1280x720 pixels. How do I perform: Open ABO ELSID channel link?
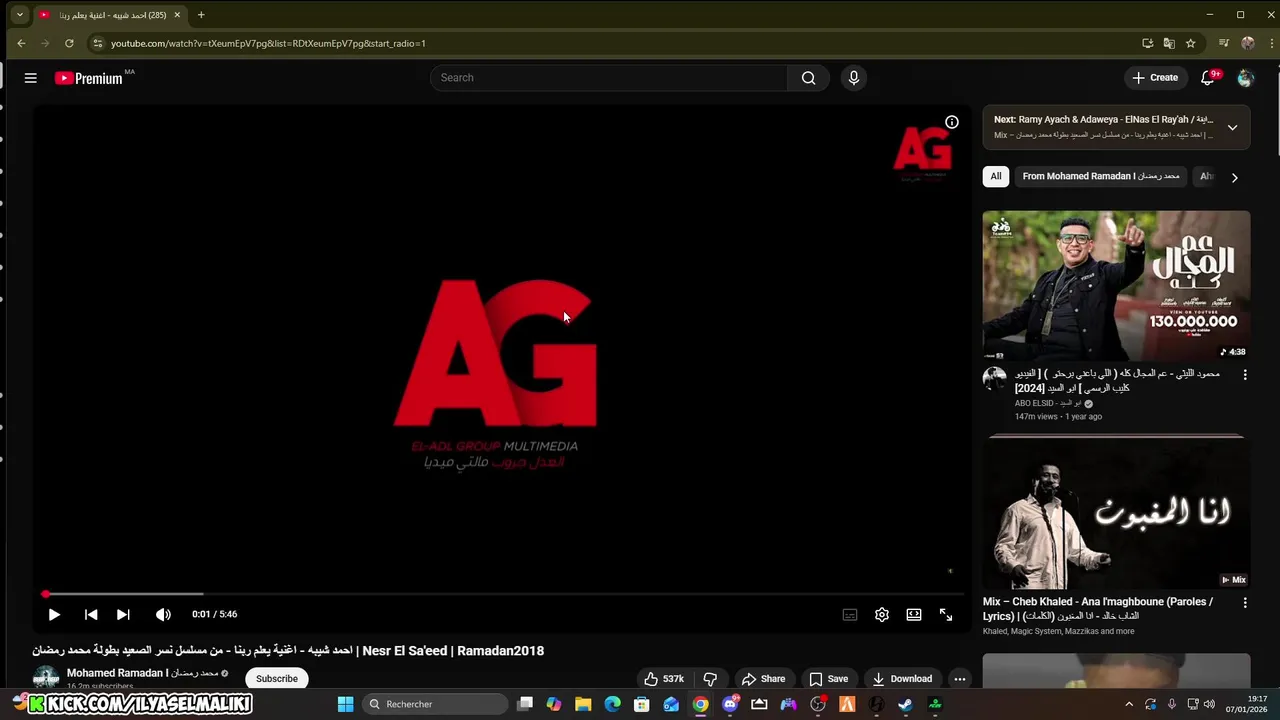(x=1048, y=403)
